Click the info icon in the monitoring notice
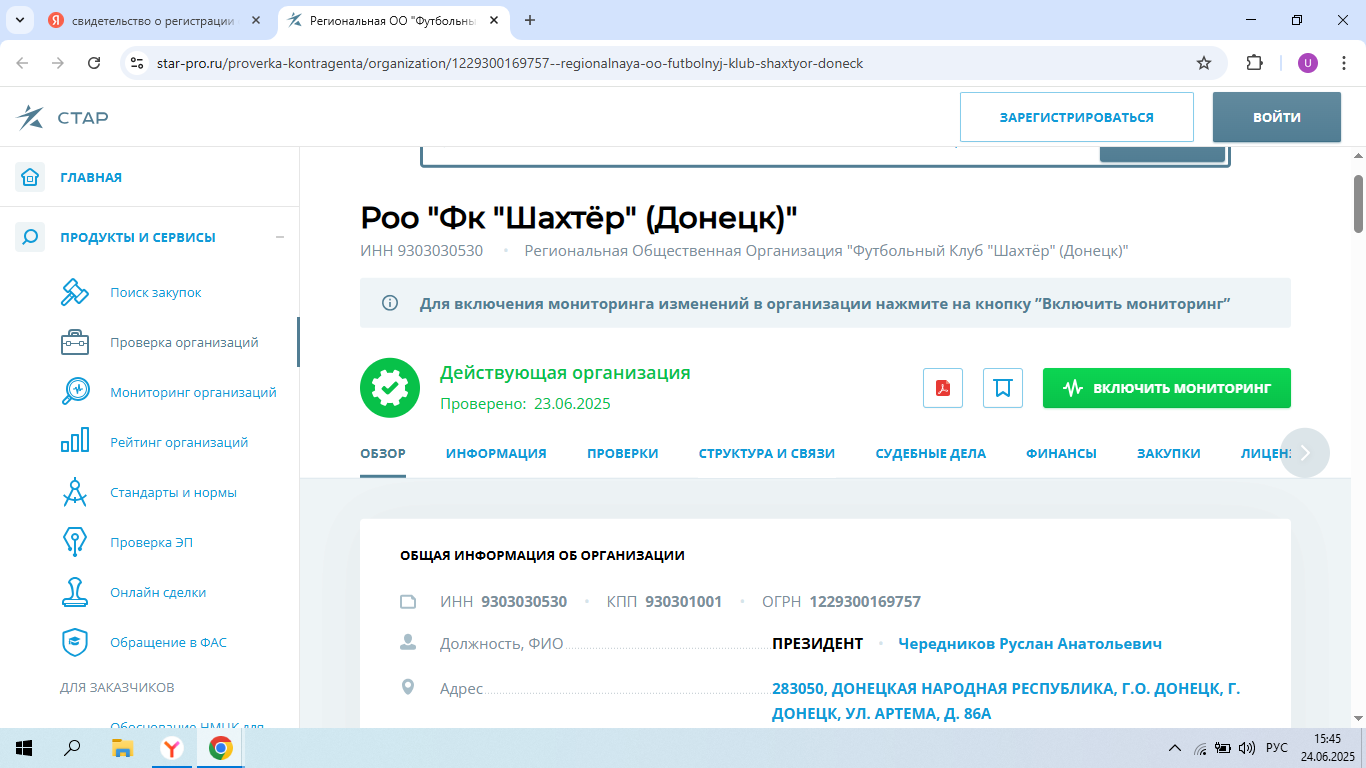Viewport: 1366px width, 768px height. click(x=390, y=303)
